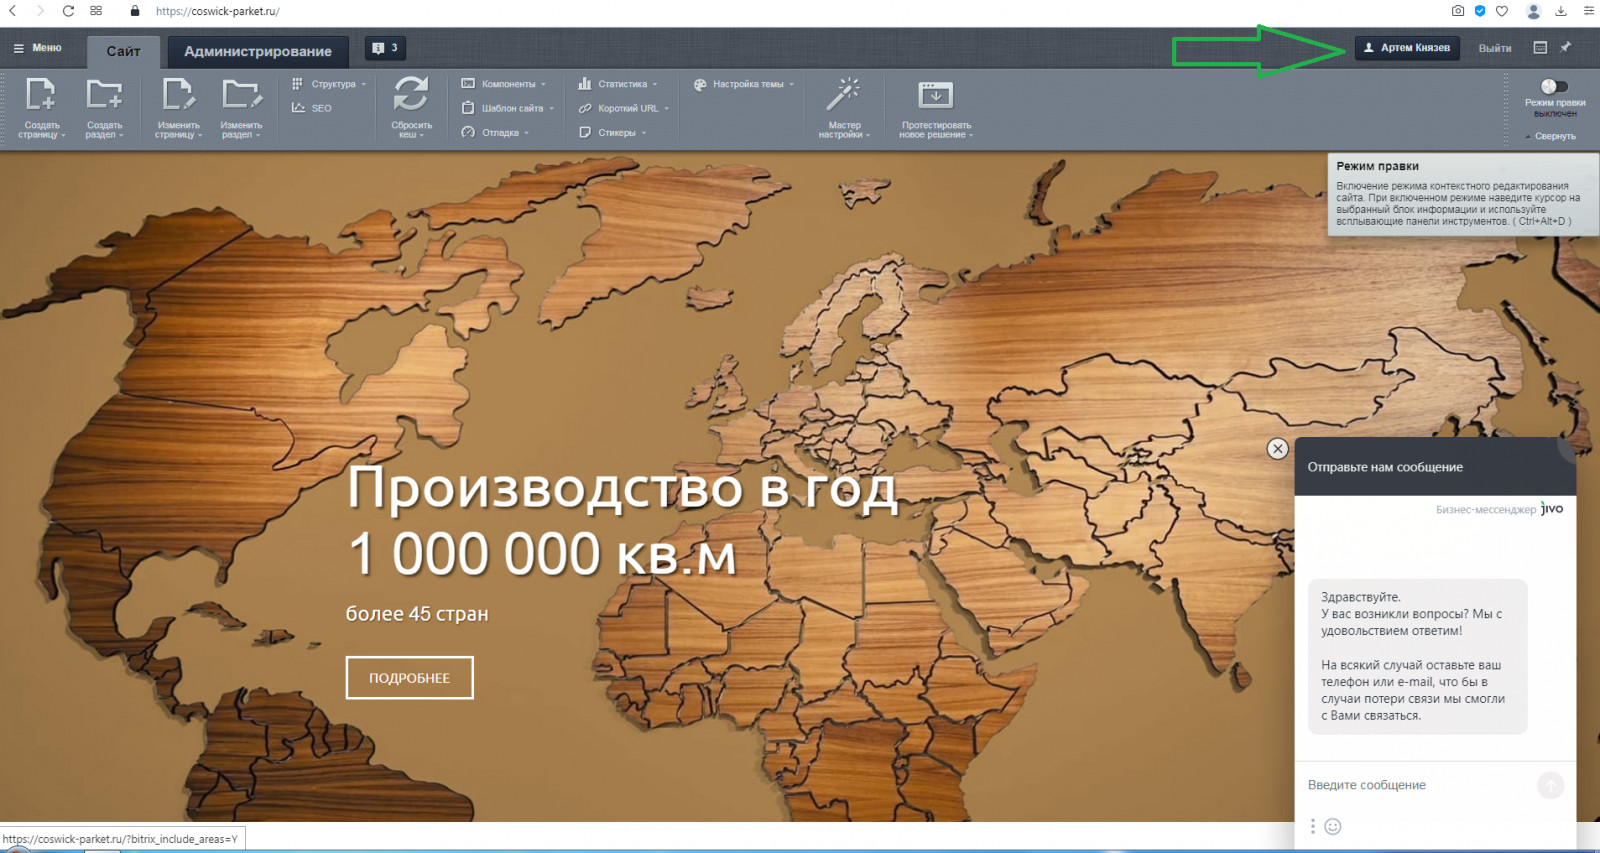This screenshot has height=853, width=1600.
Task: Click the Create section folder icon
Action: tap(104, 94)
